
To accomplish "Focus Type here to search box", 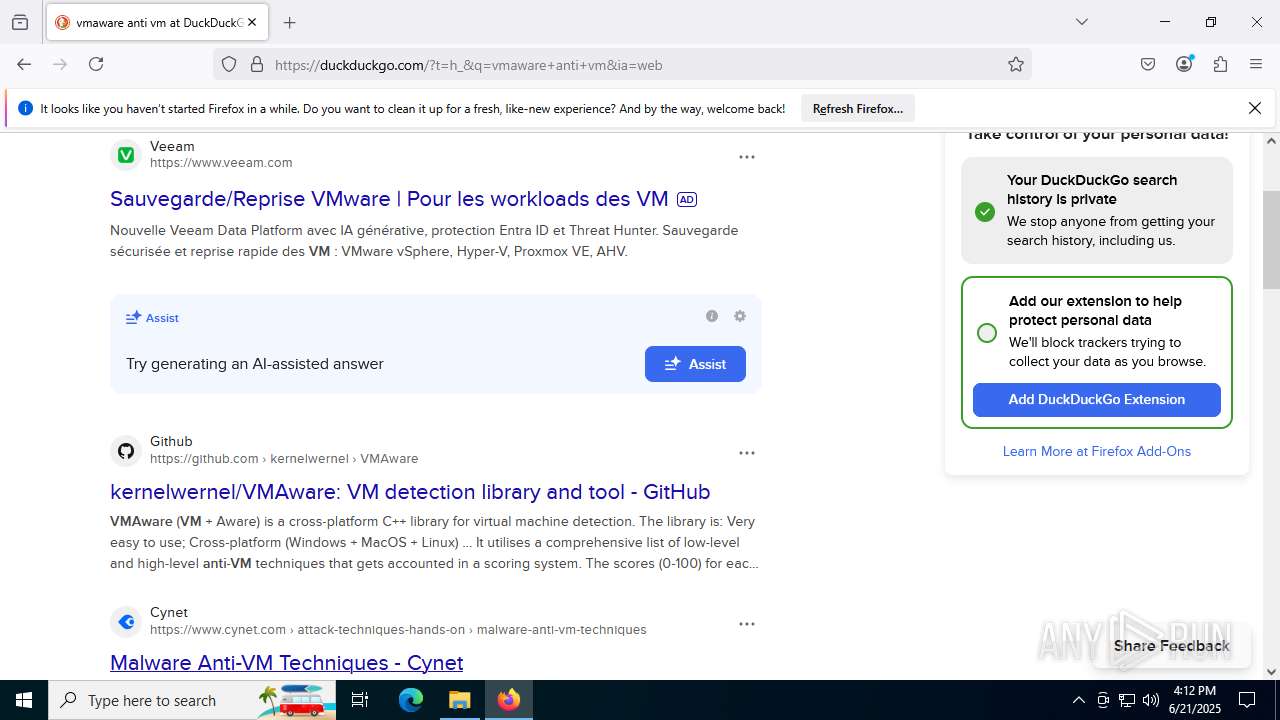I will click(192, 700).
